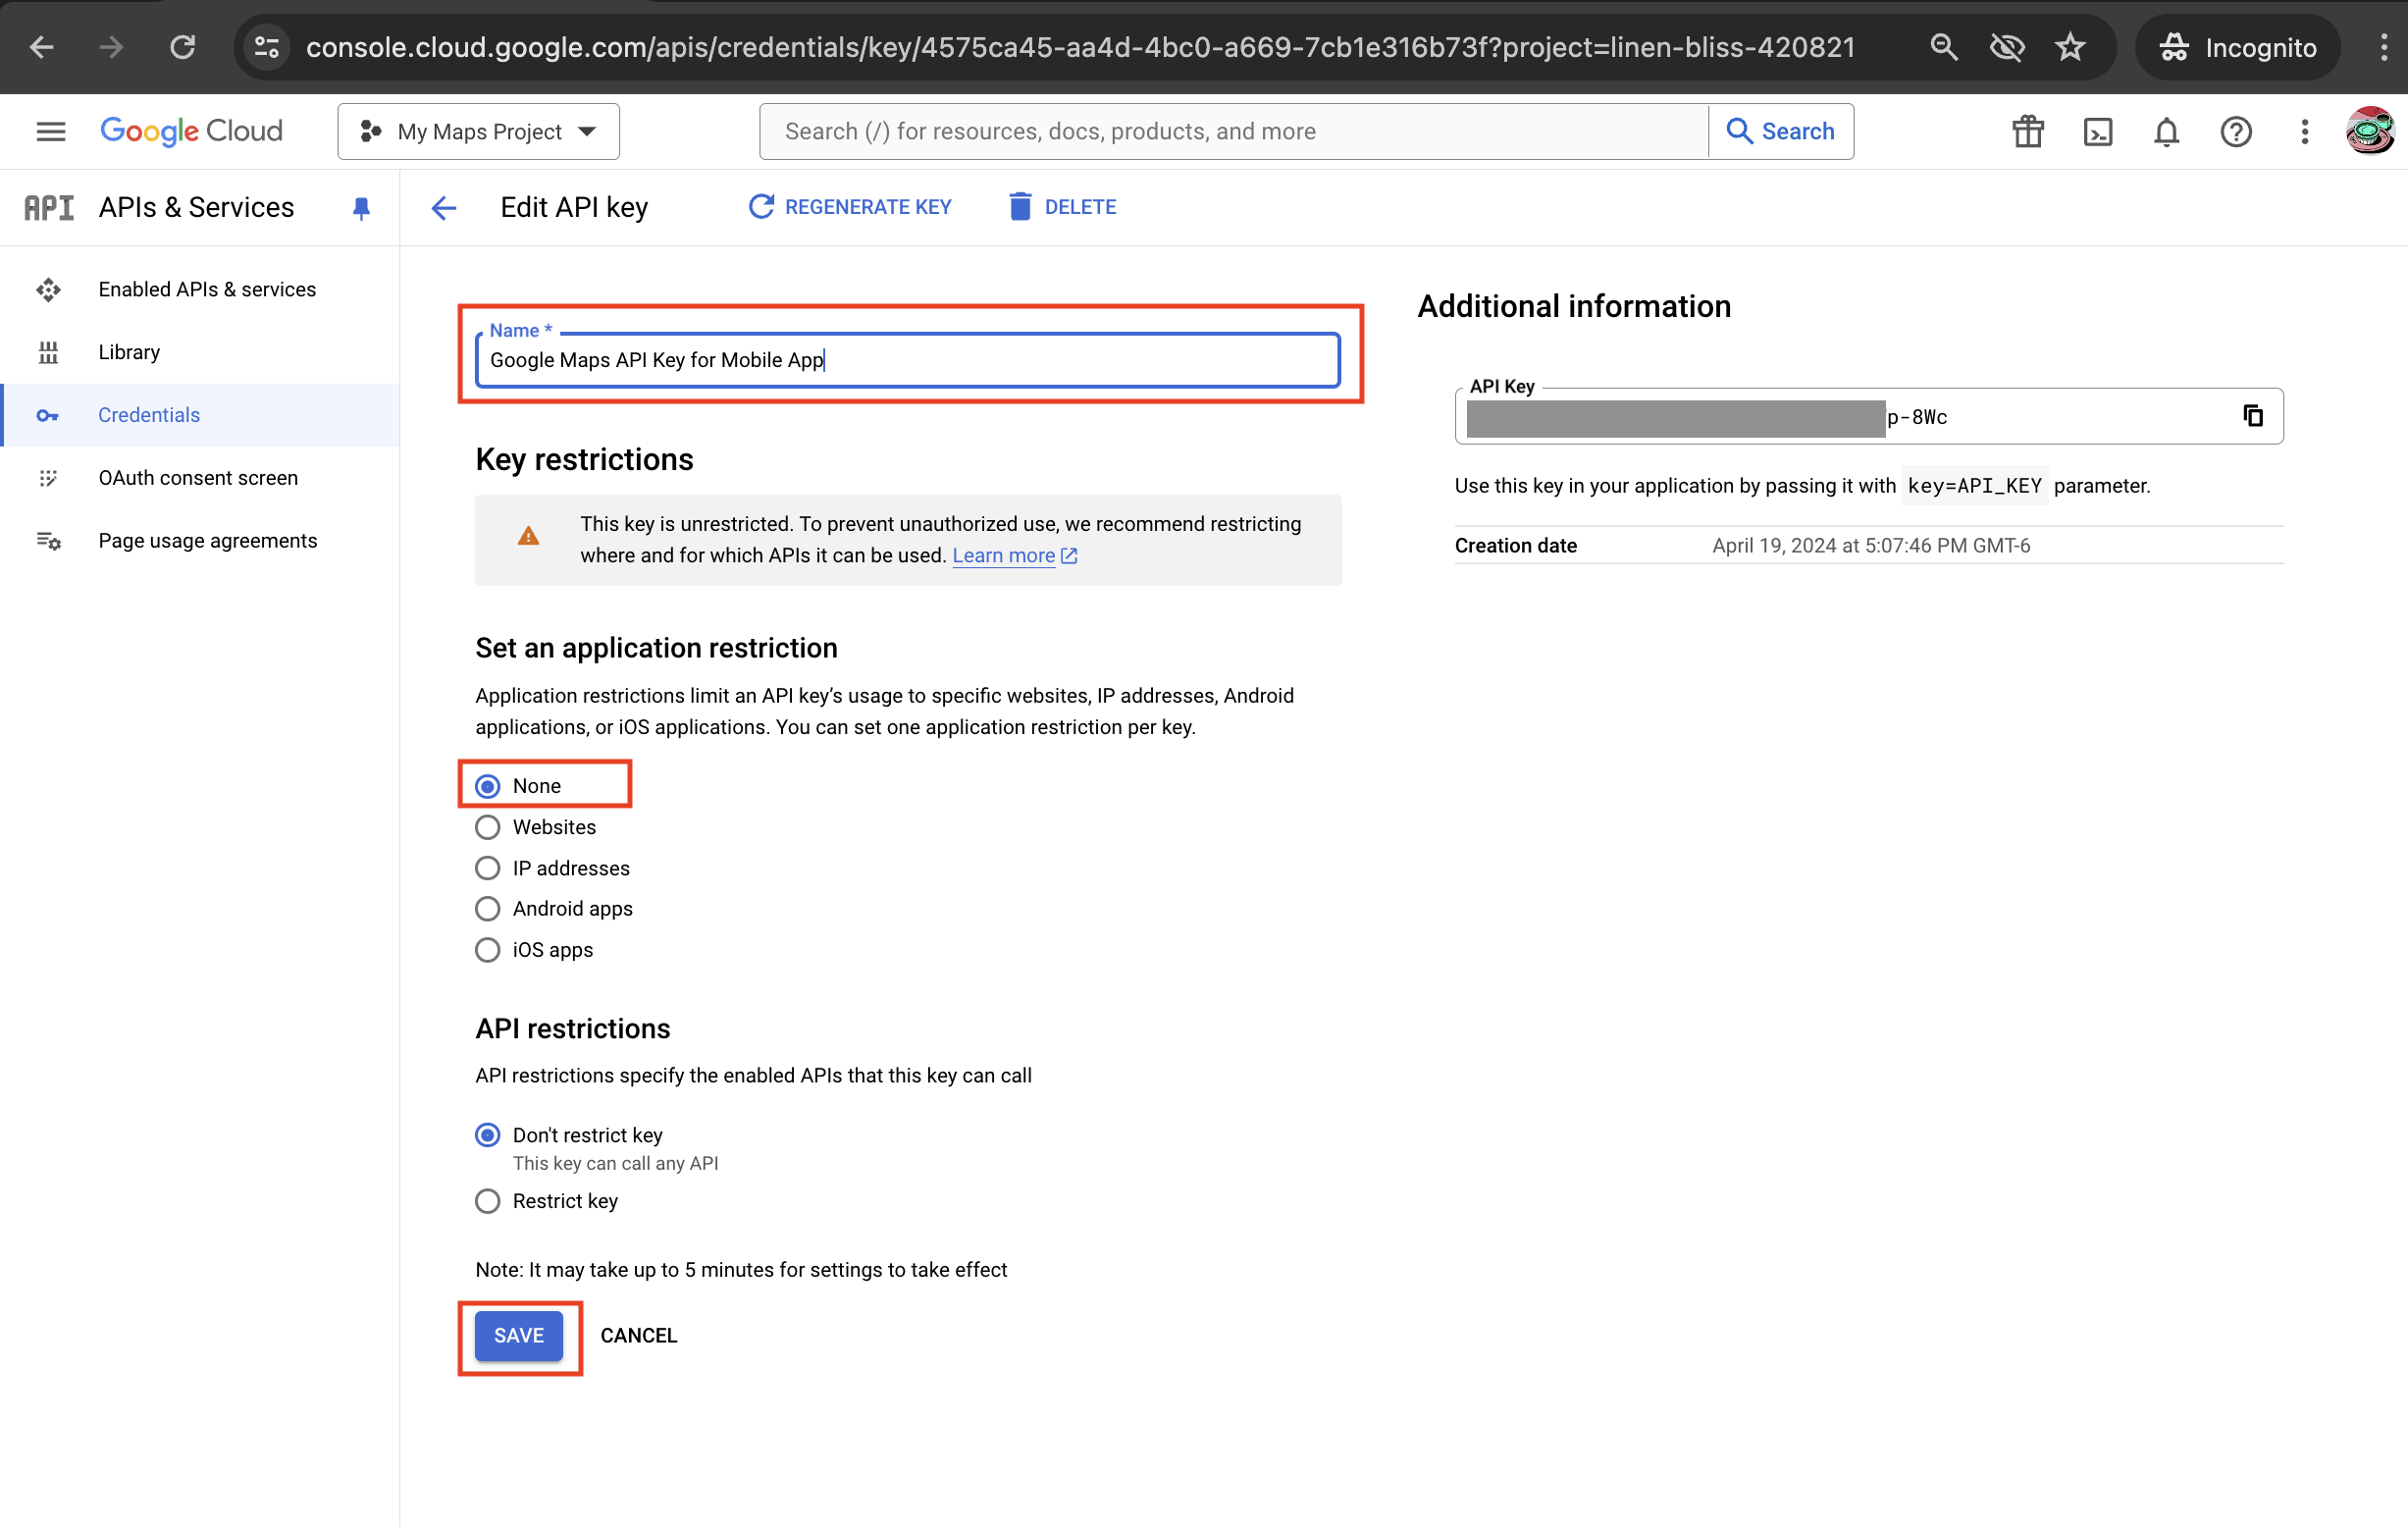Image resolution: width=2408 pixels, height=1527 pixels.
Task: Copy the API key to clipboard
Action: pyautogui.click(x=2253, y=416)
